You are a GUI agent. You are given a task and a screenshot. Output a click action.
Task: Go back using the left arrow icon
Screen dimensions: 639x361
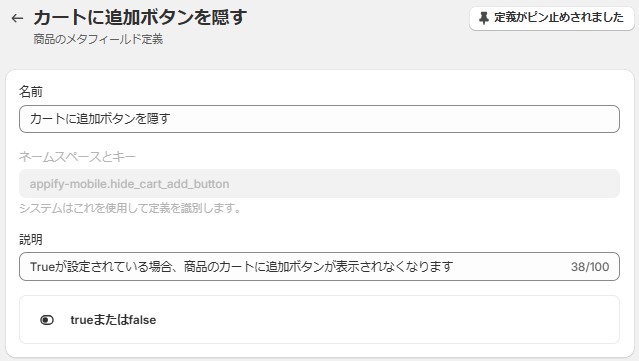pyautogui.click(x=17, y=18)
